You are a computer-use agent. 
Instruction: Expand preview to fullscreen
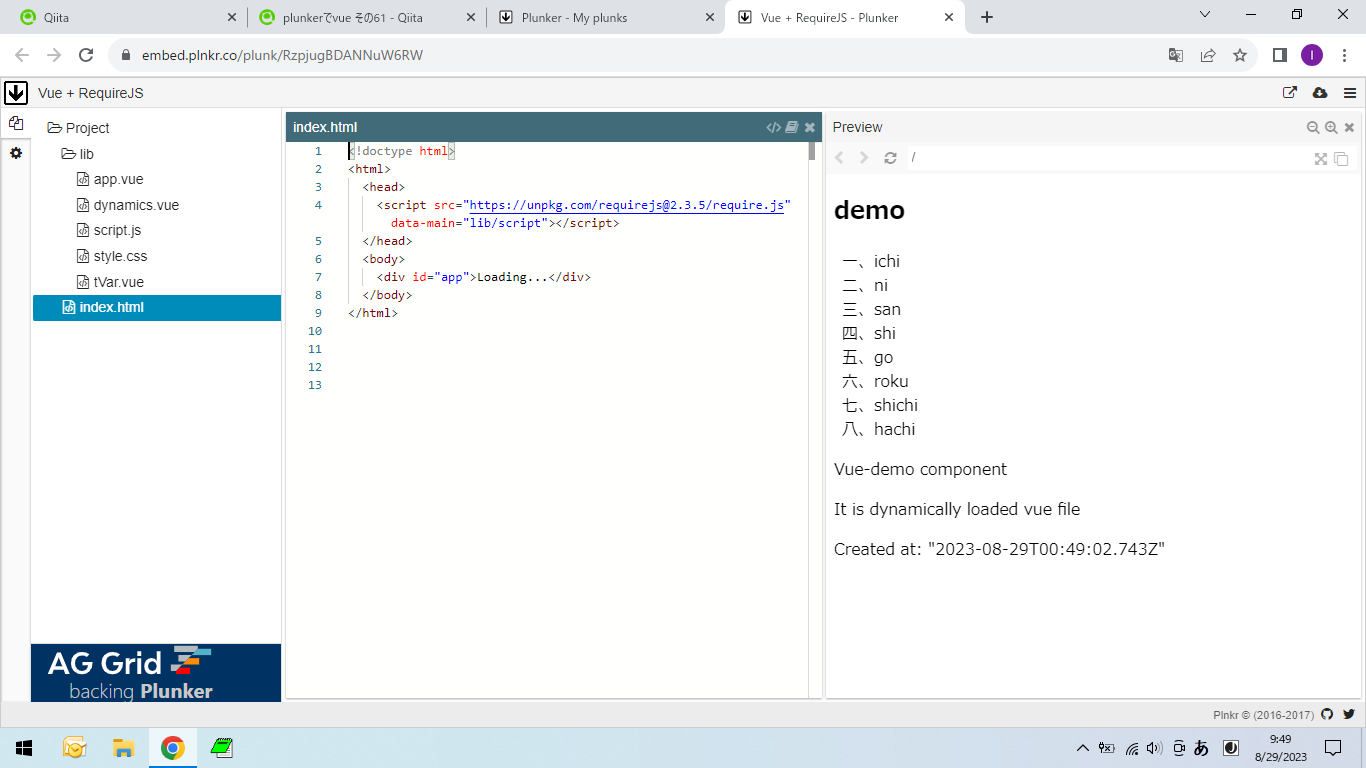click(x=1321, y=159)
